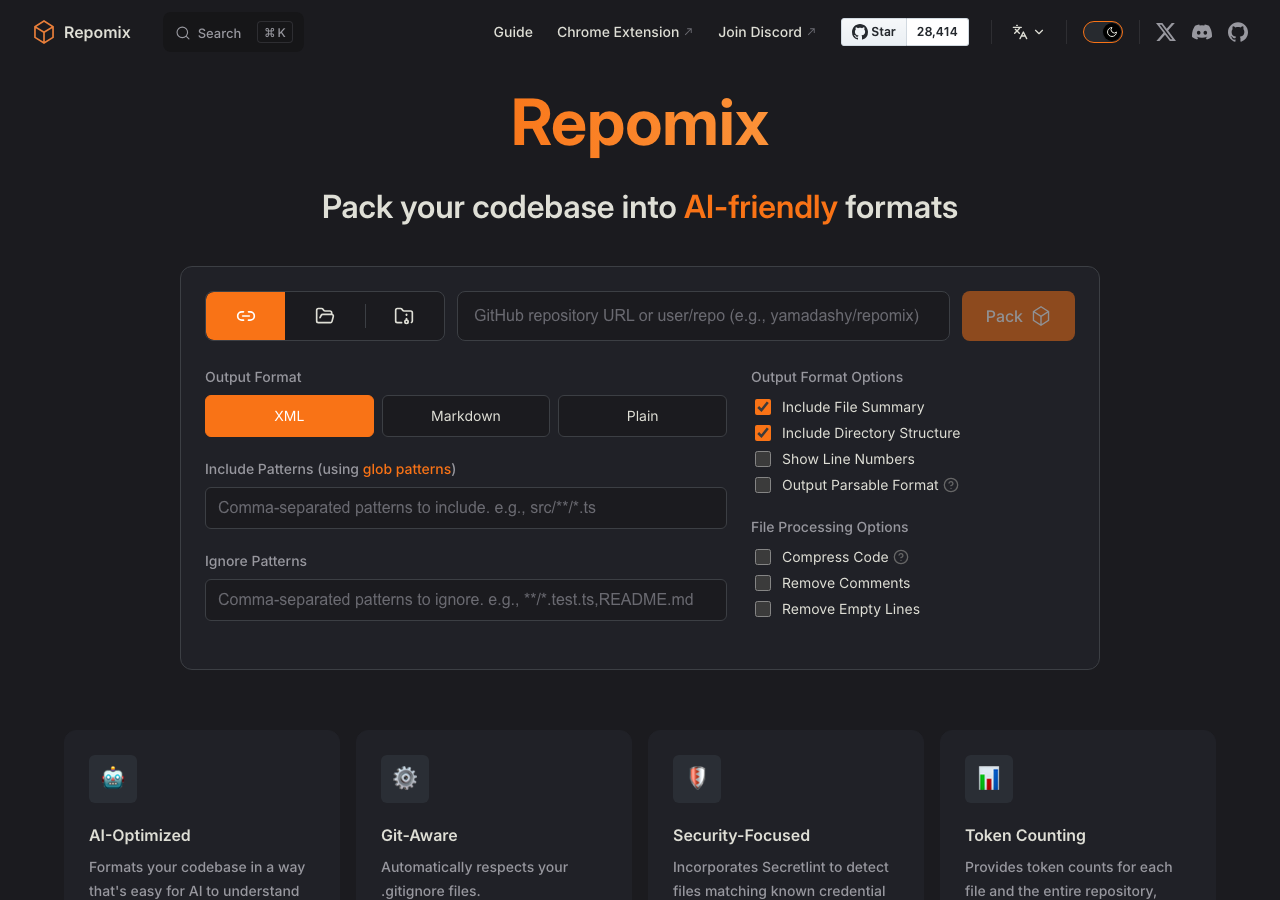The width and height of the screenshot is (1280, 900).
Task: Click the File Processing Options label
Action: click(830, 527)
